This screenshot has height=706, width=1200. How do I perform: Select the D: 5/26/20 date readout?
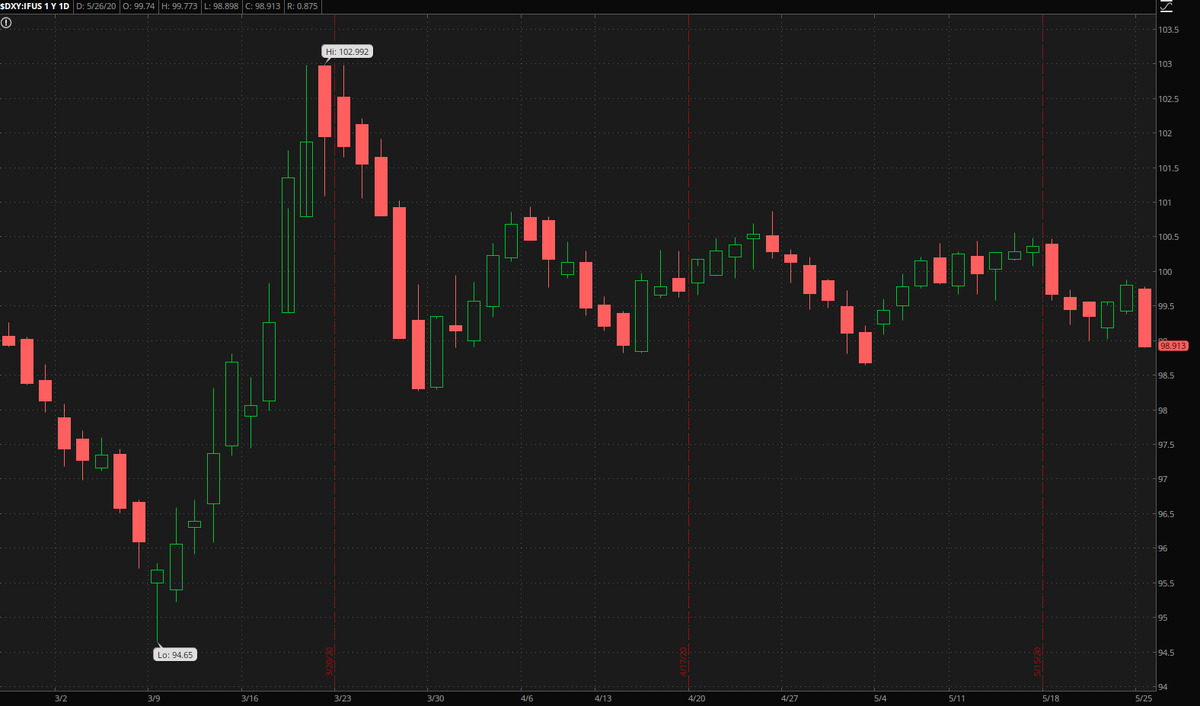(97, 7)
